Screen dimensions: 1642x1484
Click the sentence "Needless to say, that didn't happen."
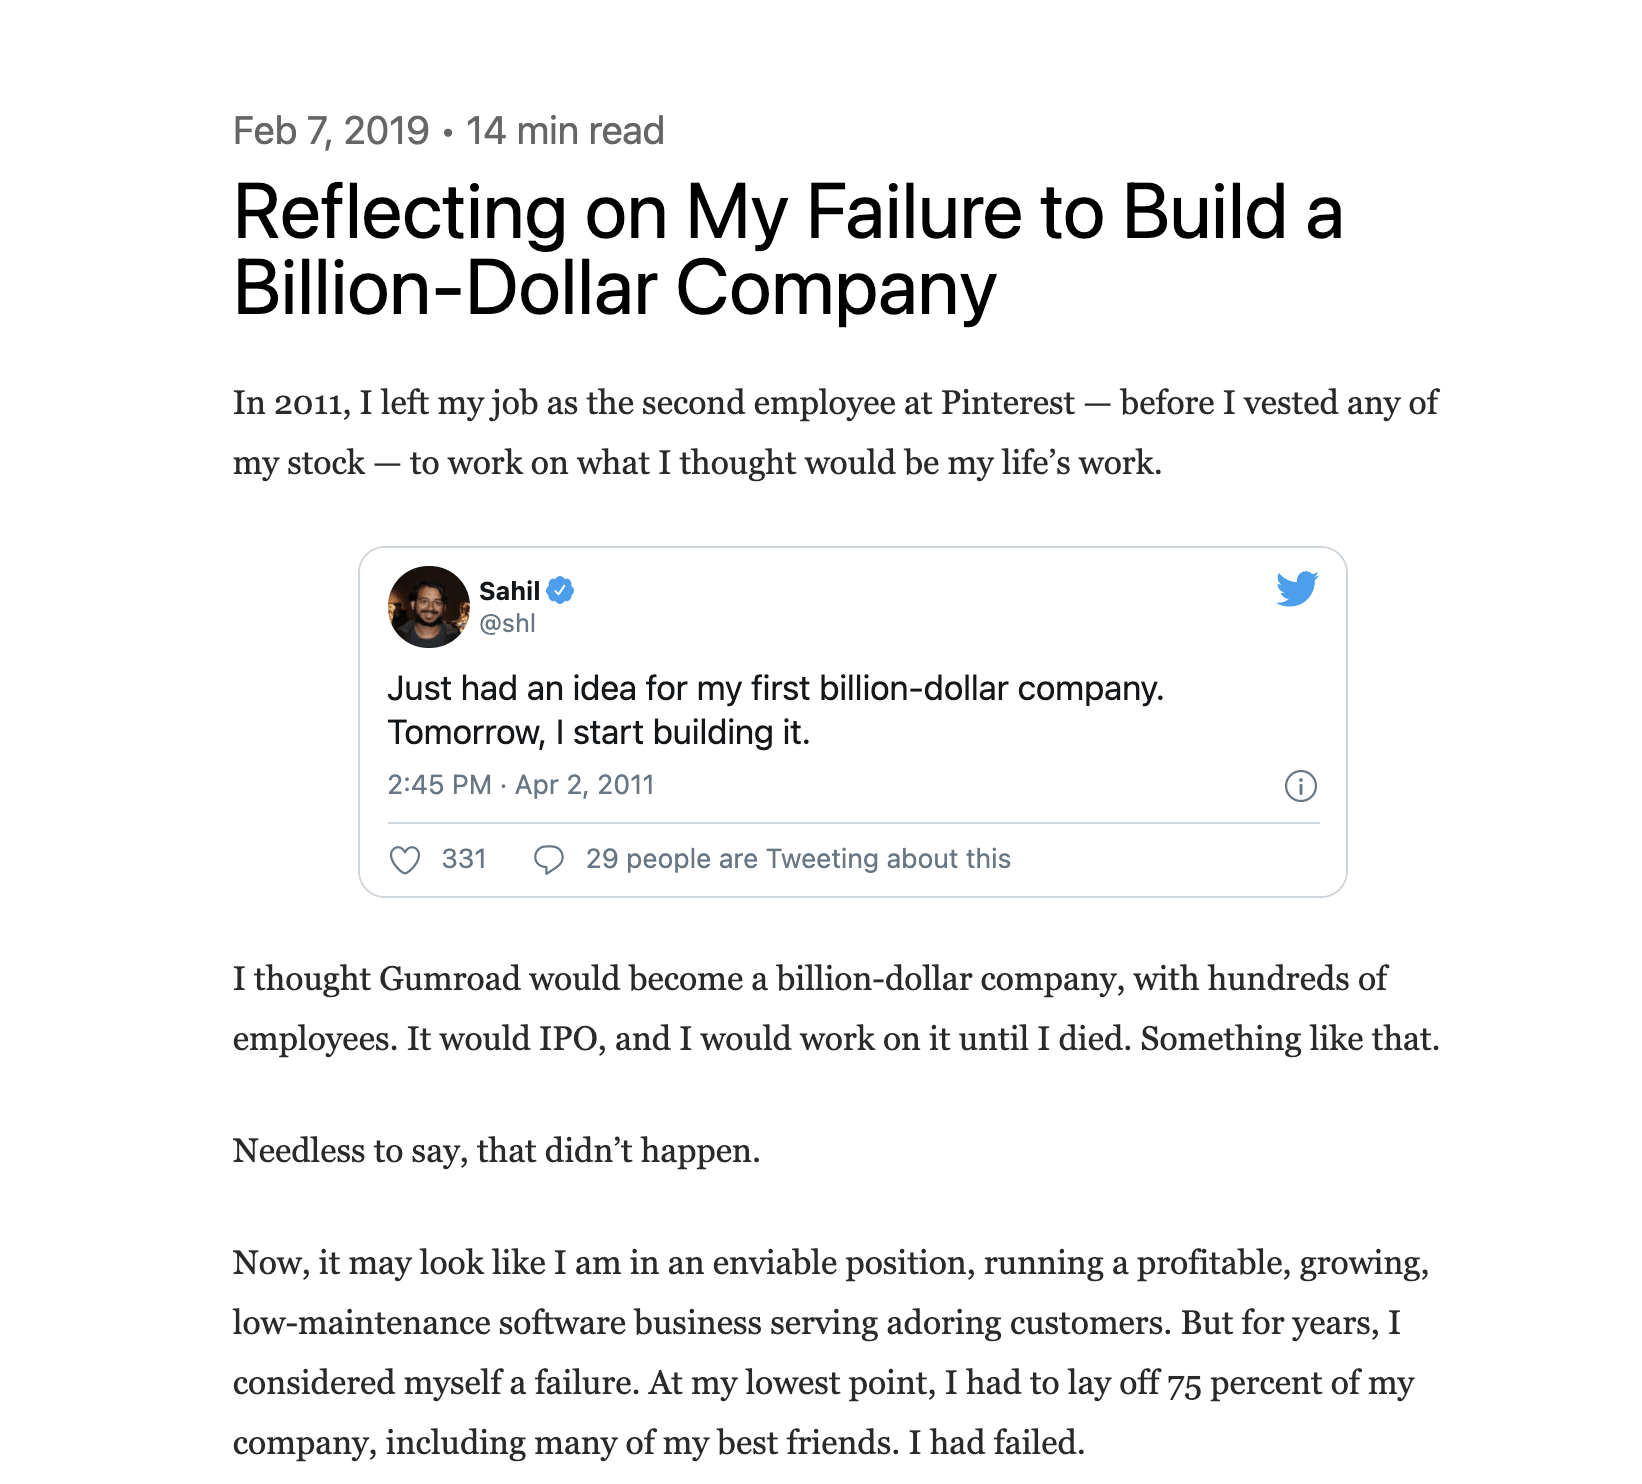click(x=496, y=1151)
